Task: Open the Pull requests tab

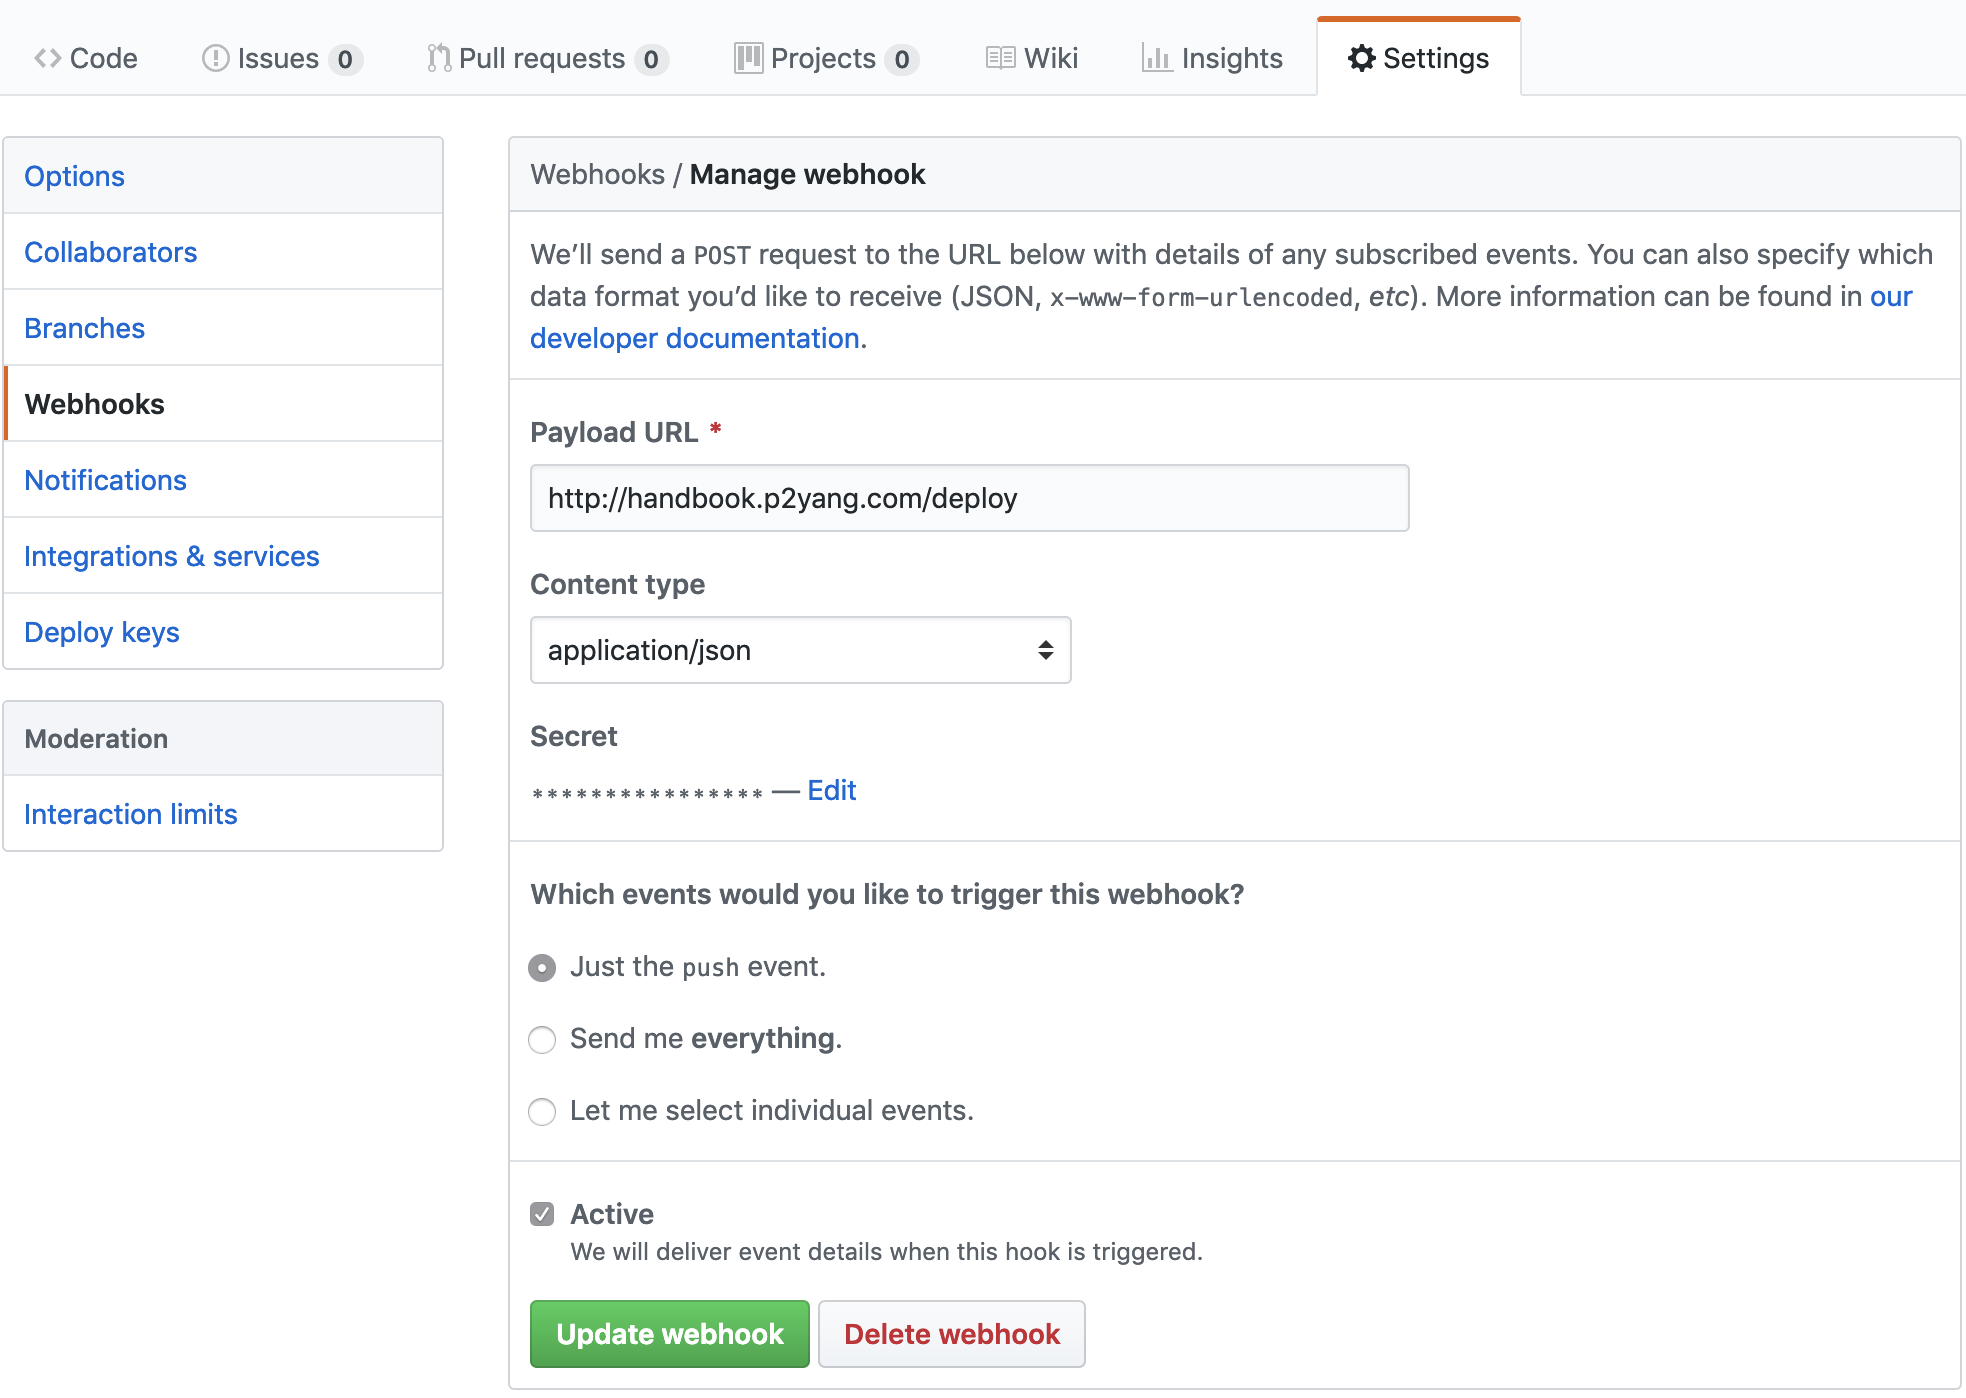Action: tap(547, 58)
